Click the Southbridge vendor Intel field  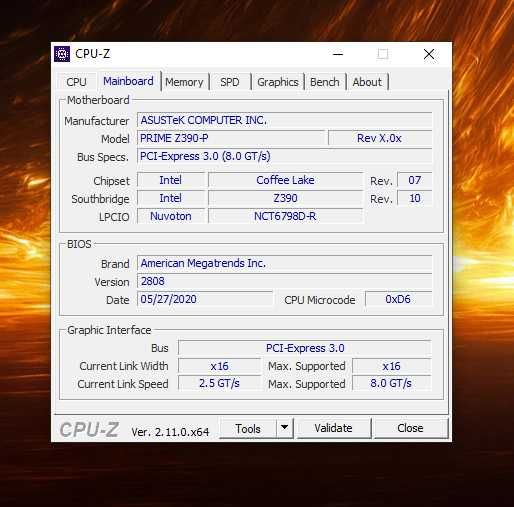pyautogui.click(x=171, y=198)
